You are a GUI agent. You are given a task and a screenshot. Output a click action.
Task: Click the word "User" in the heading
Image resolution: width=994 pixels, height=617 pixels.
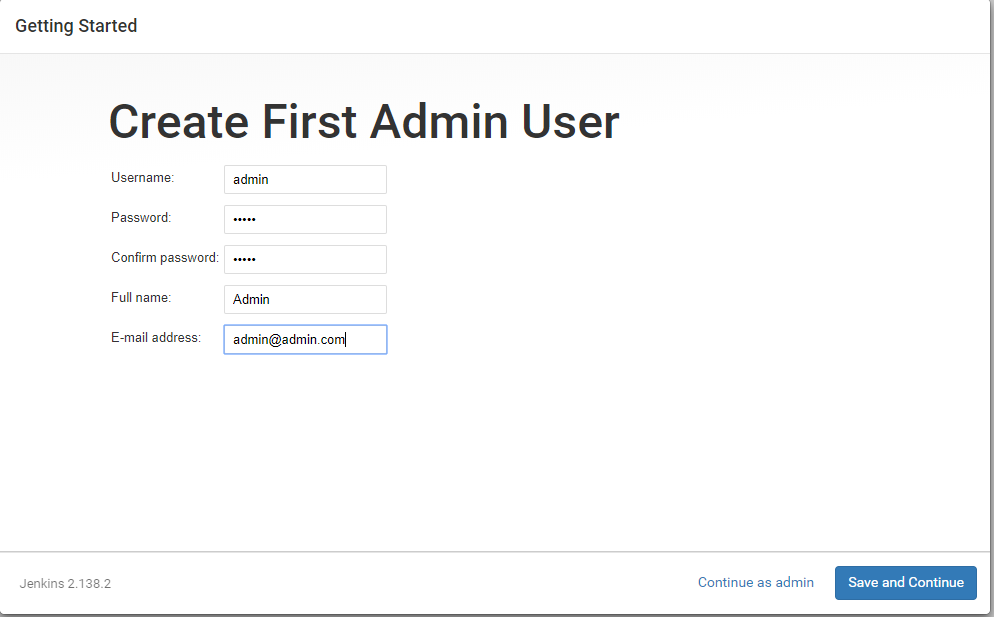570,122
